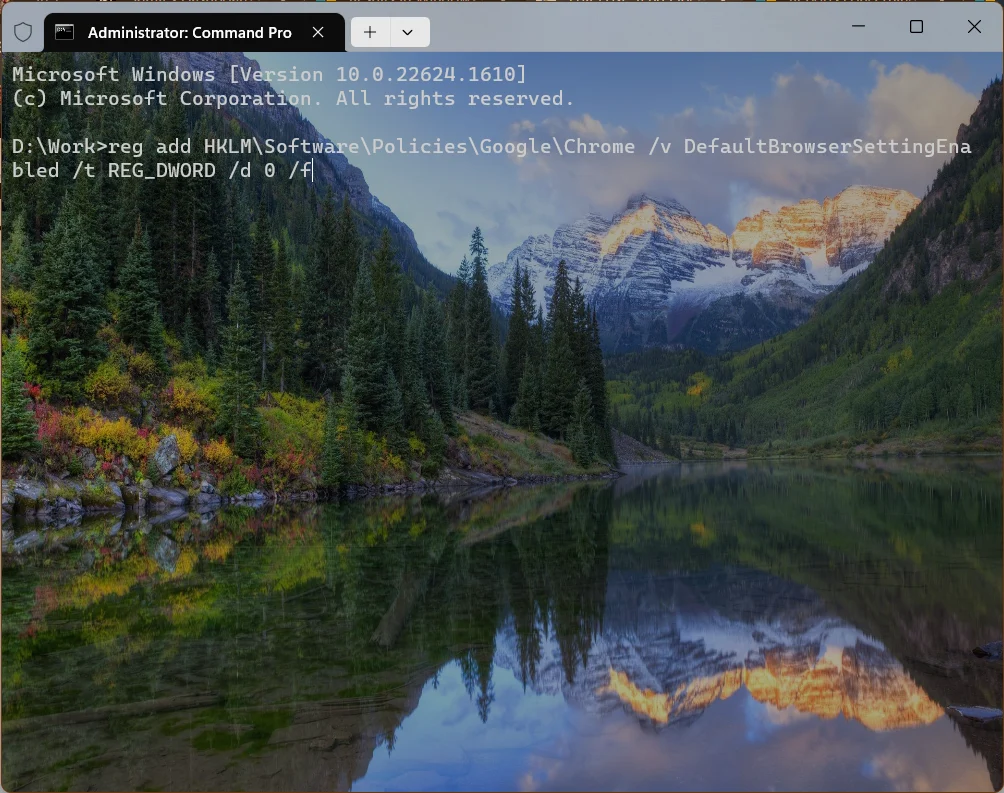Screen dimensions: 1004x793
Task: Expand the new tab profile dropdown
Action: click(x=407, y=32)
